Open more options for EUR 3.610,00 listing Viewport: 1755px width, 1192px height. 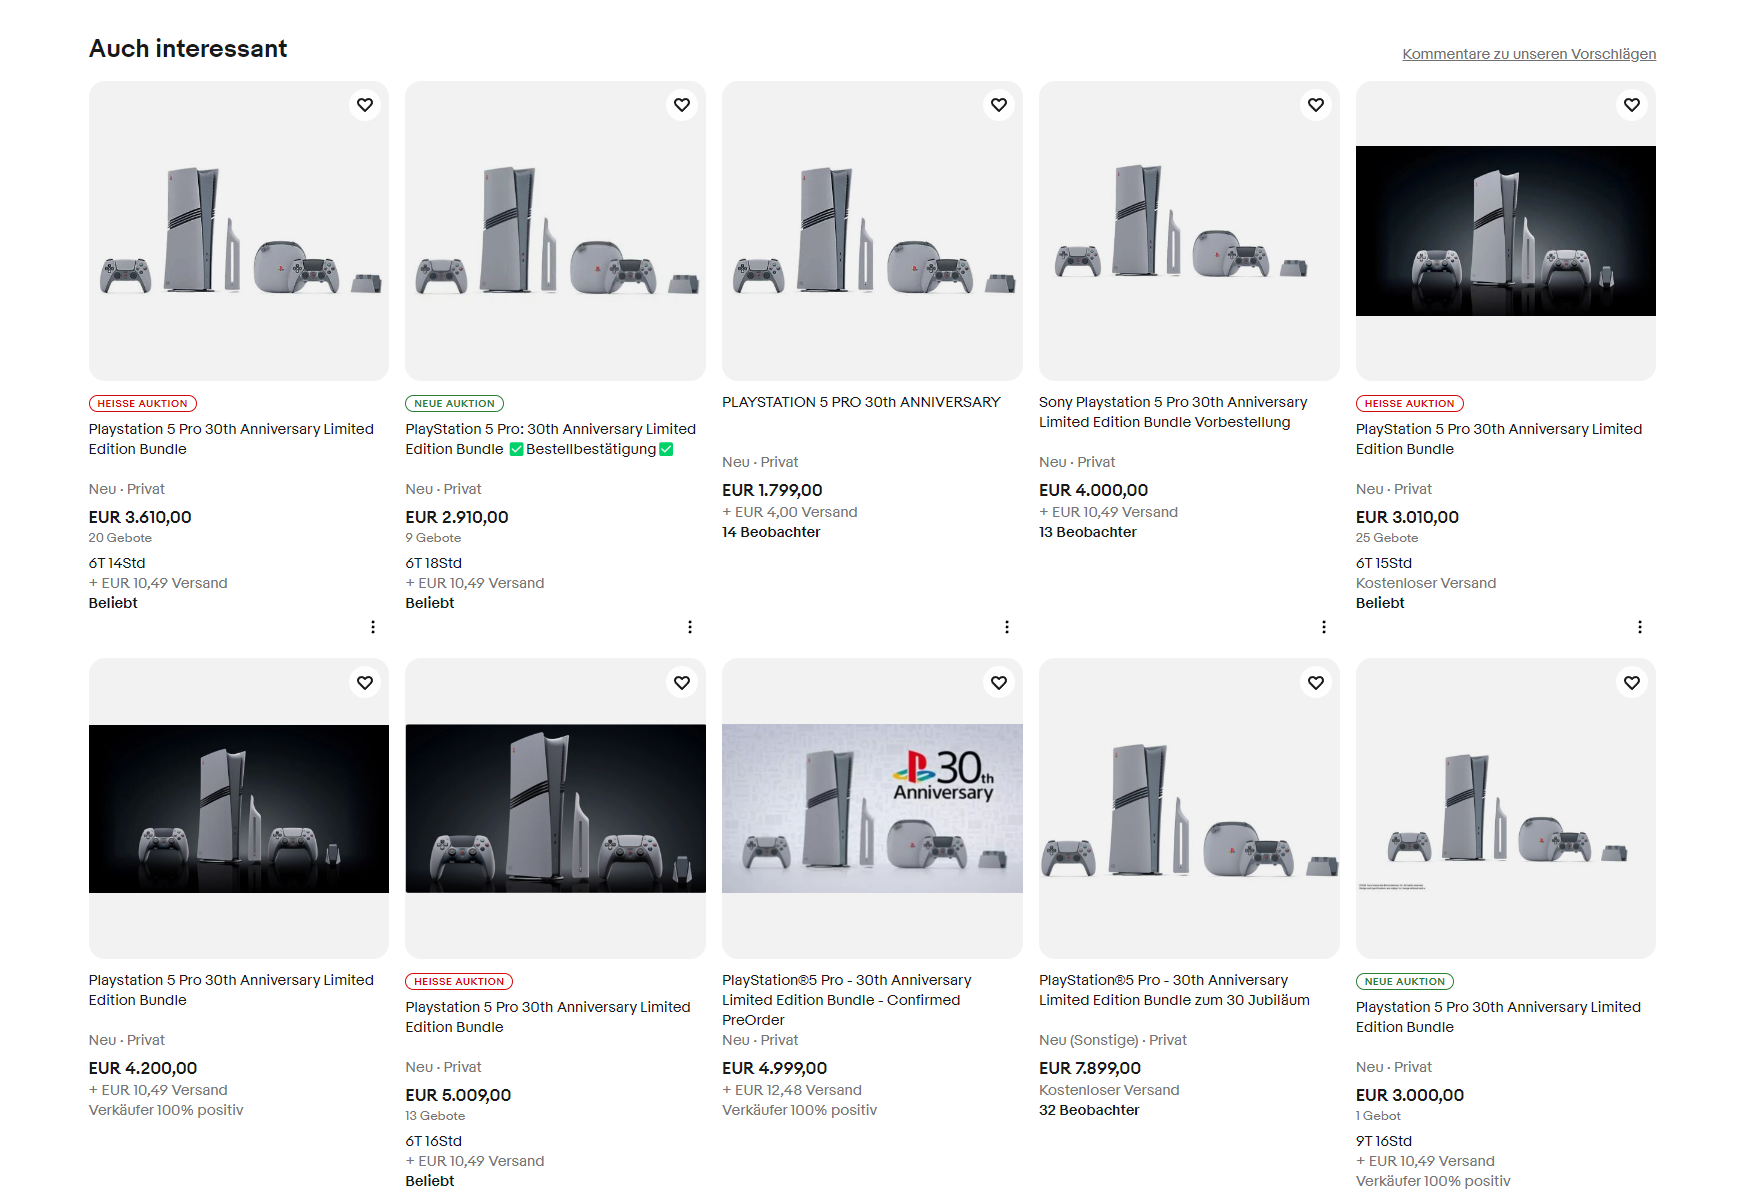coord(373,627)
